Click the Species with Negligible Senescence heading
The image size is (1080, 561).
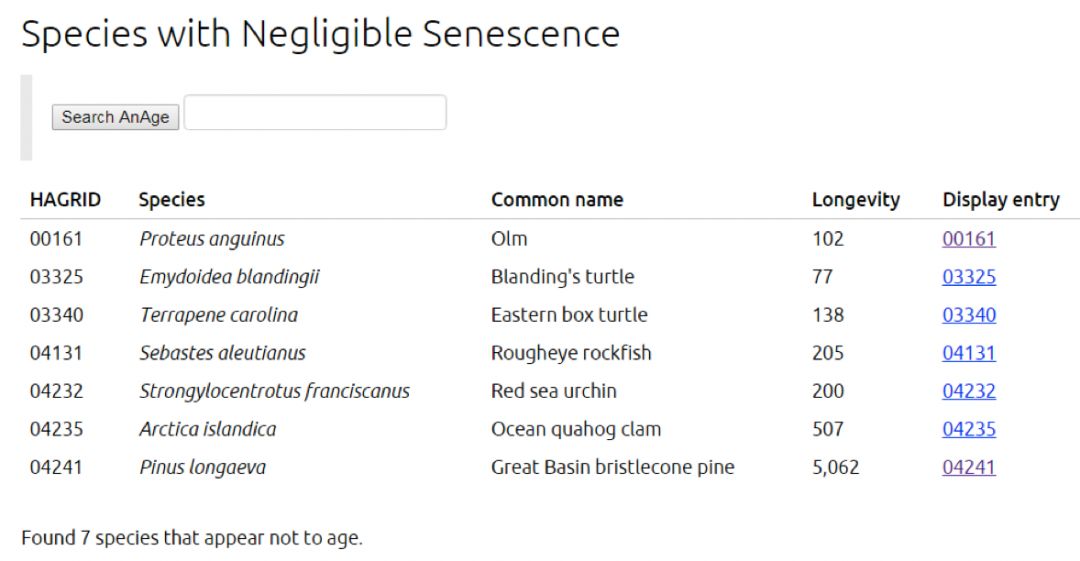[x=320, y=34]
